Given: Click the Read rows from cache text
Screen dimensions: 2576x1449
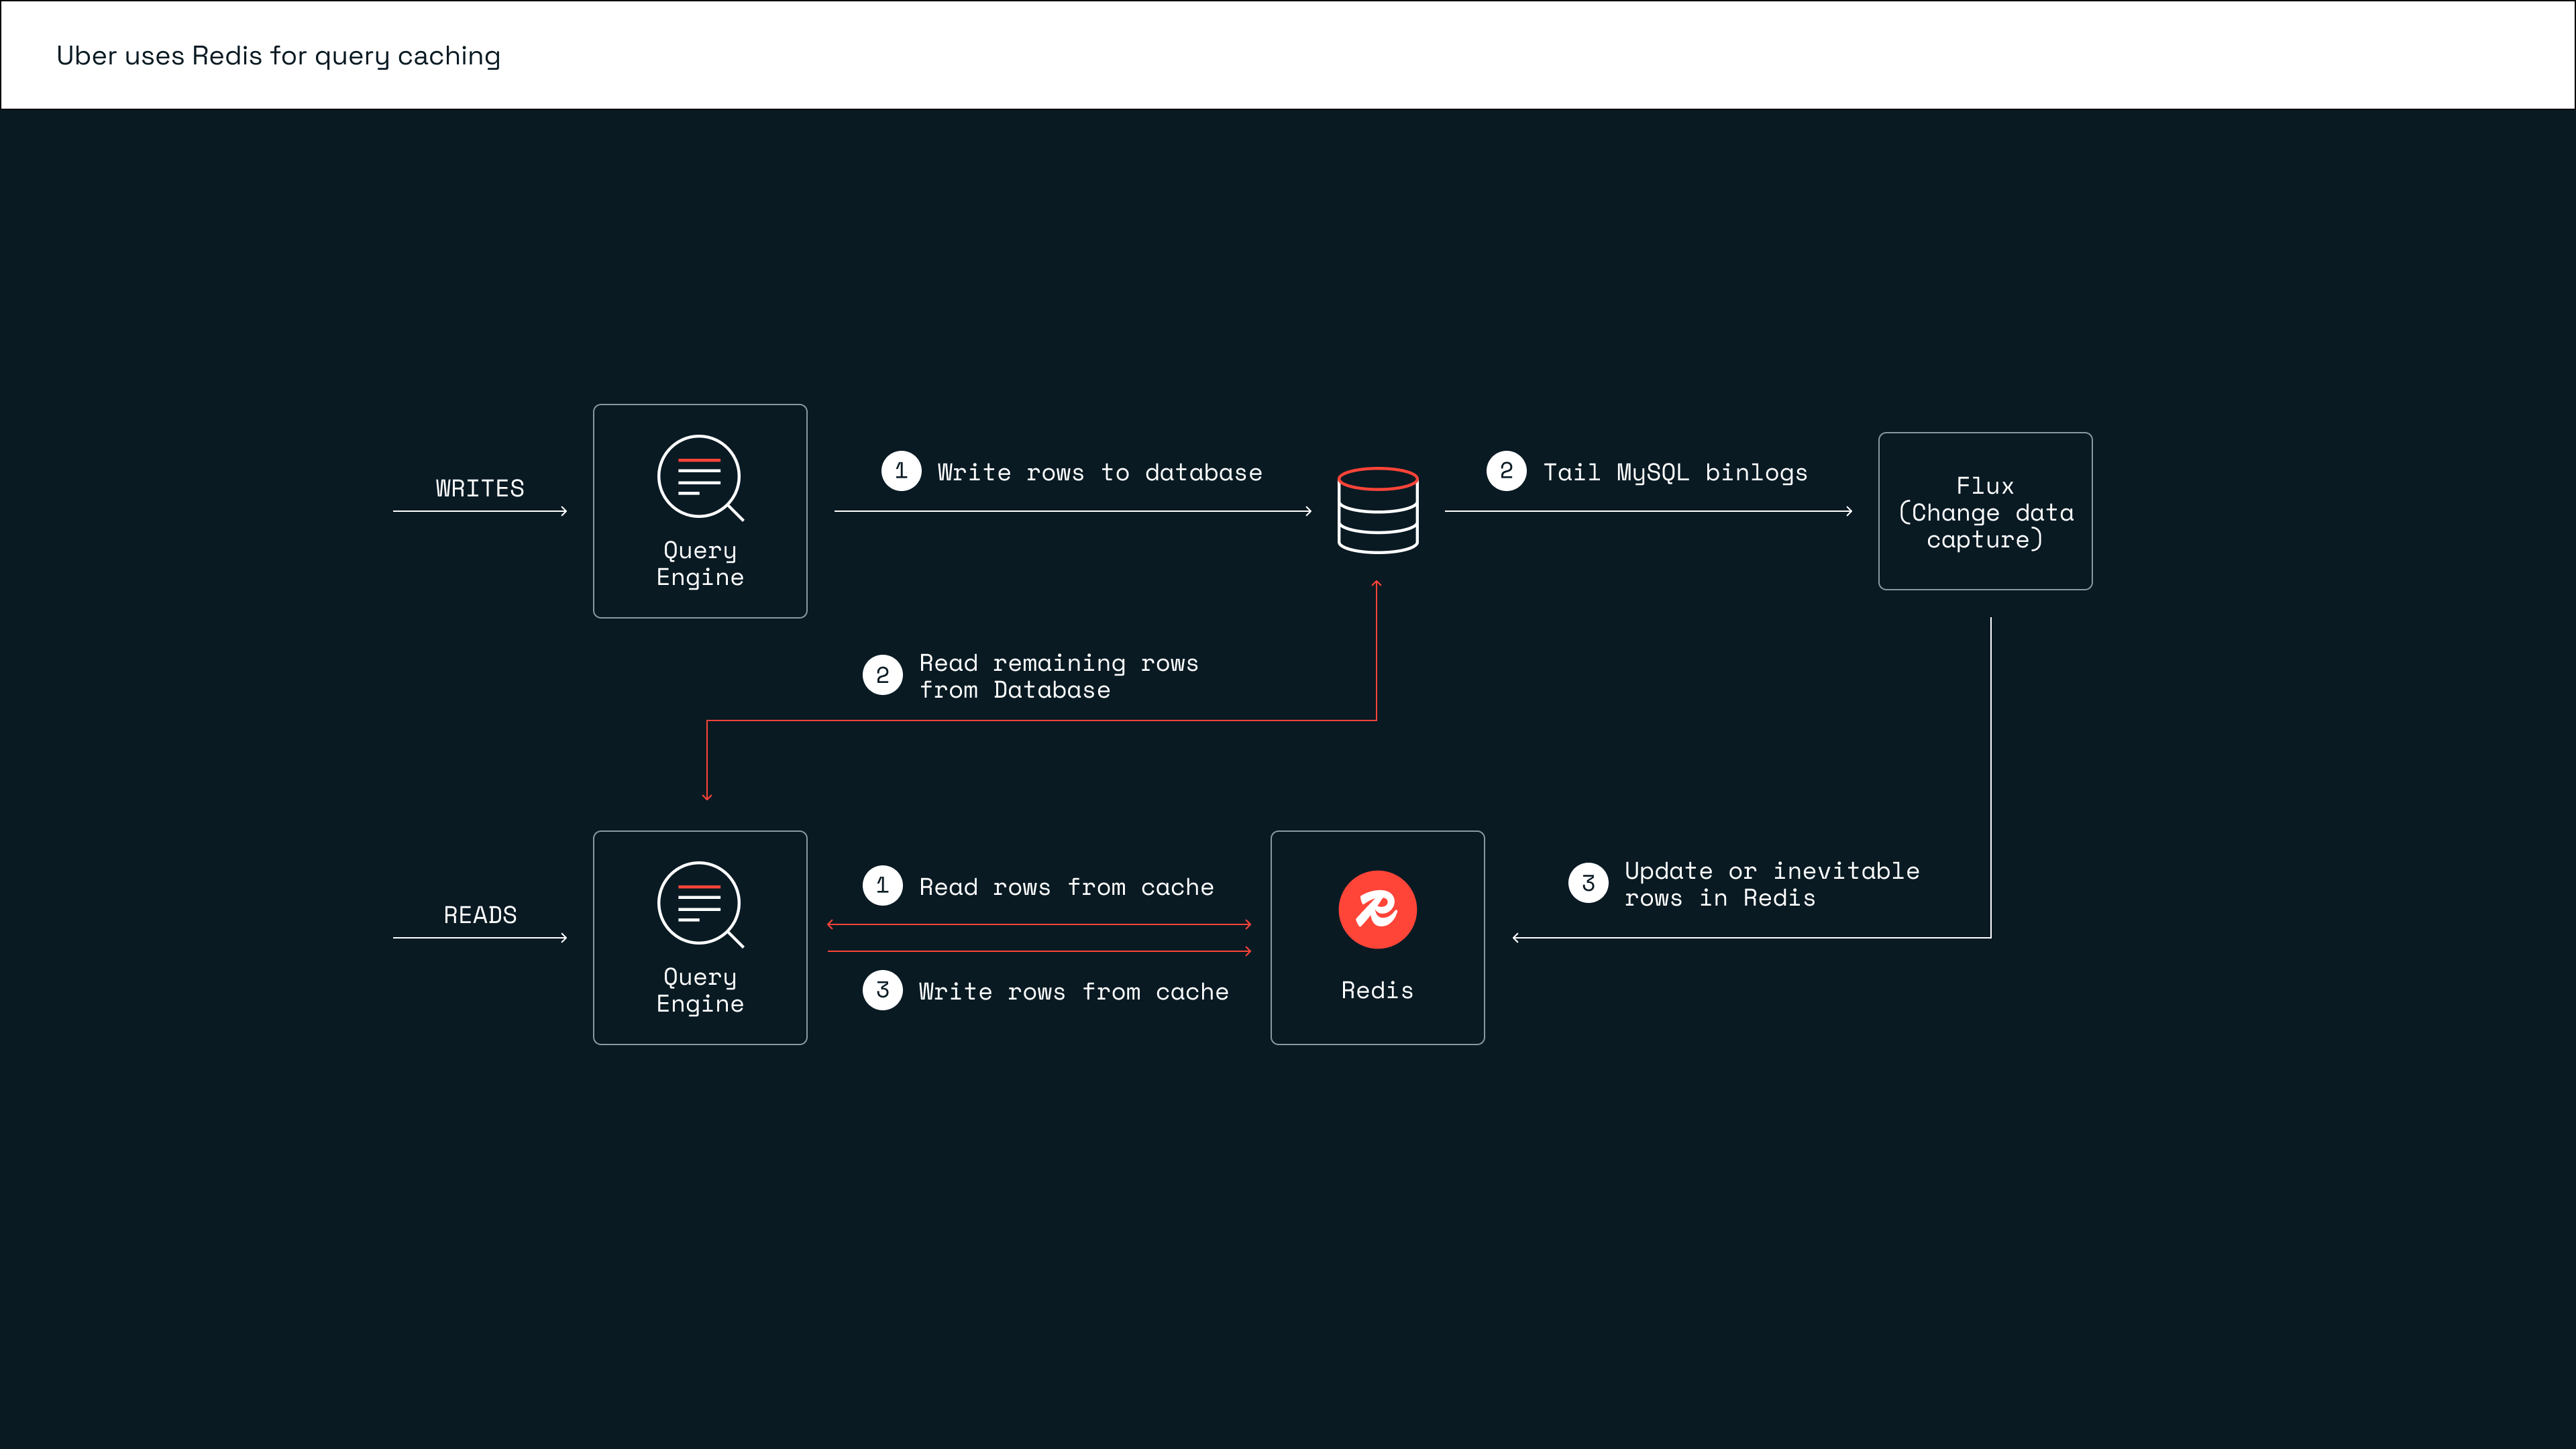Looking at the screenshot, I should [x=1066, y=887].
